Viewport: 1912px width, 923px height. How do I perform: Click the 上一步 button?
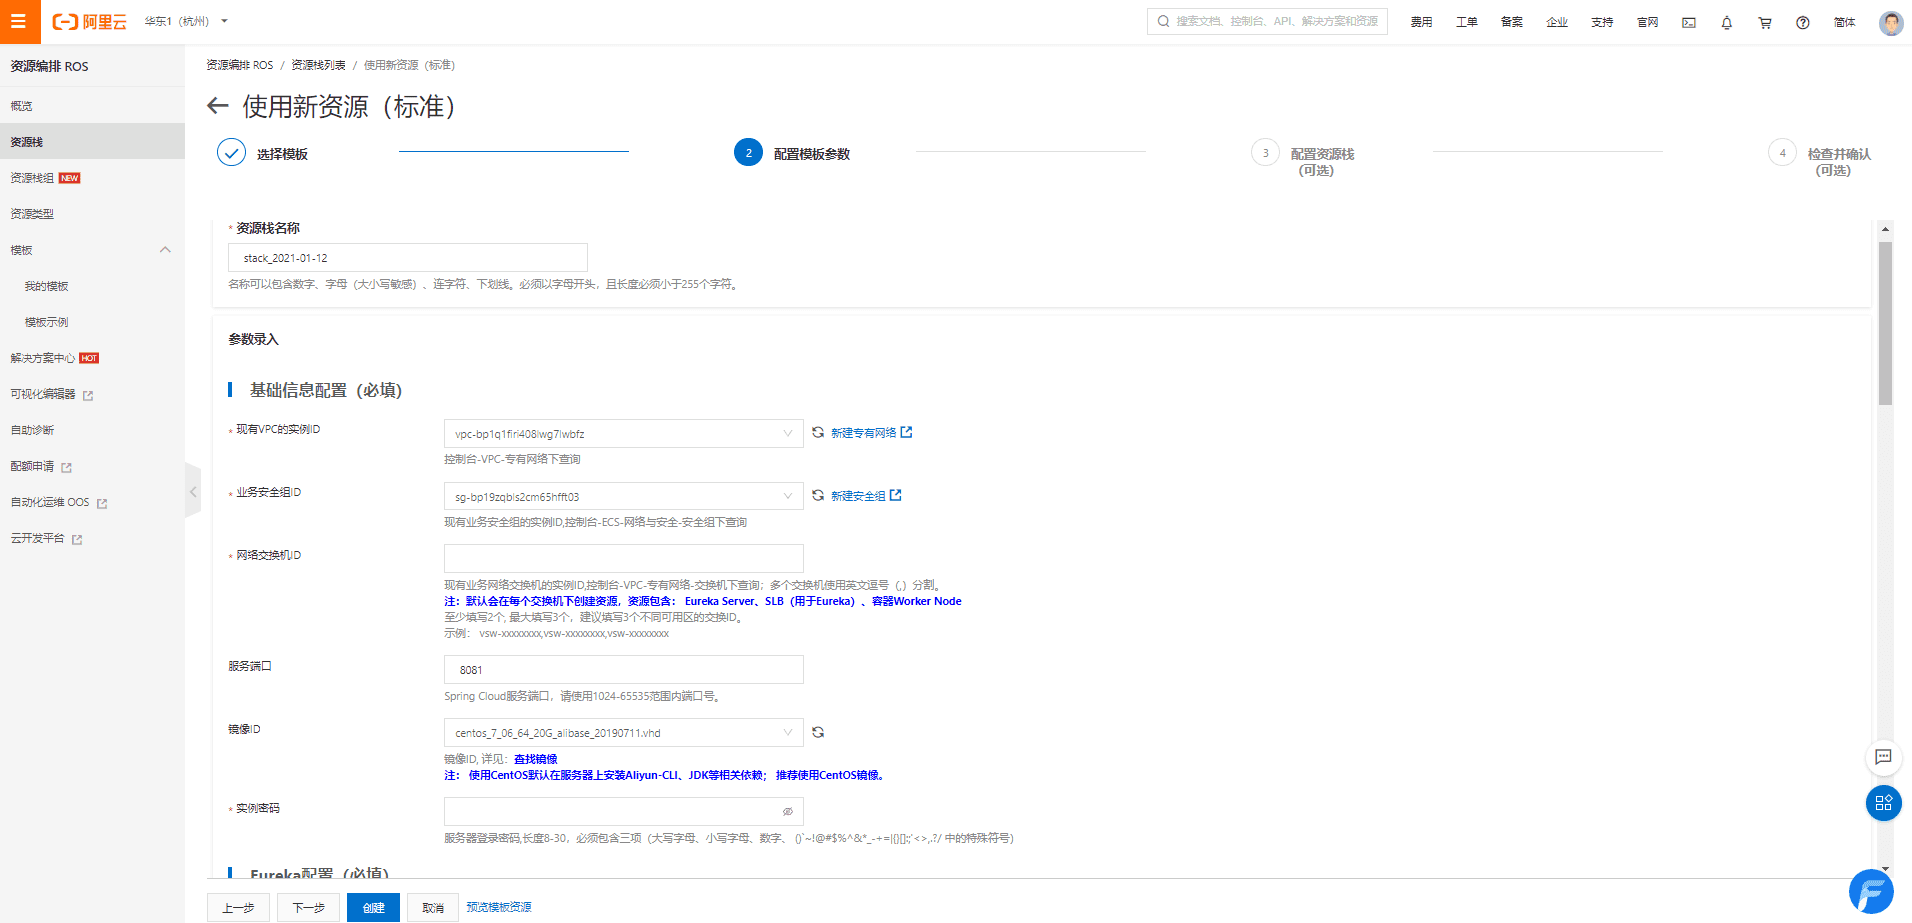[x=238, y=908]
